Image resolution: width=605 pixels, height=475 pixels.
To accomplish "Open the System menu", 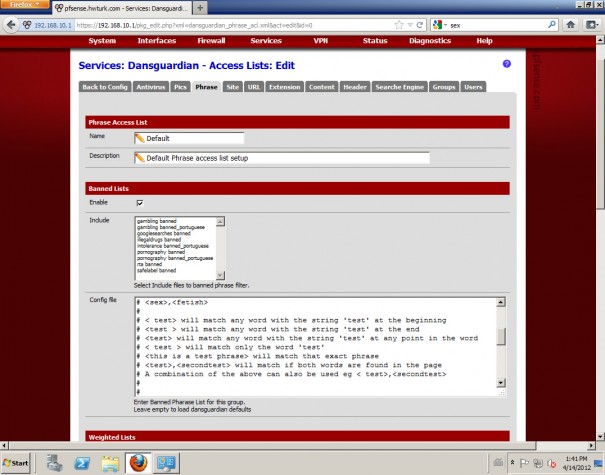I will click(x=102, y=41).
